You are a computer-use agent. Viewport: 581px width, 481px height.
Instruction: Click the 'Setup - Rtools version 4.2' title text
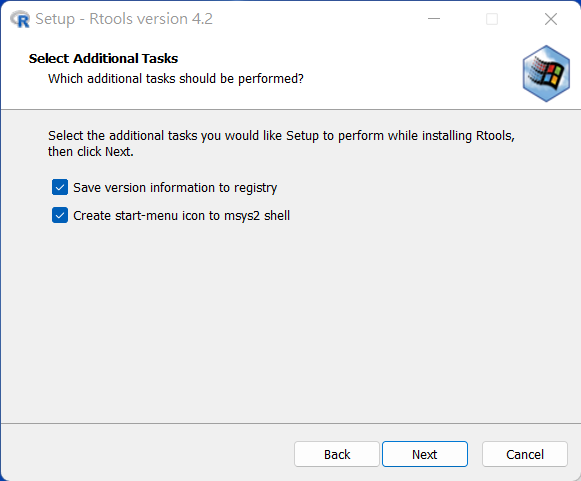(124, 19)
